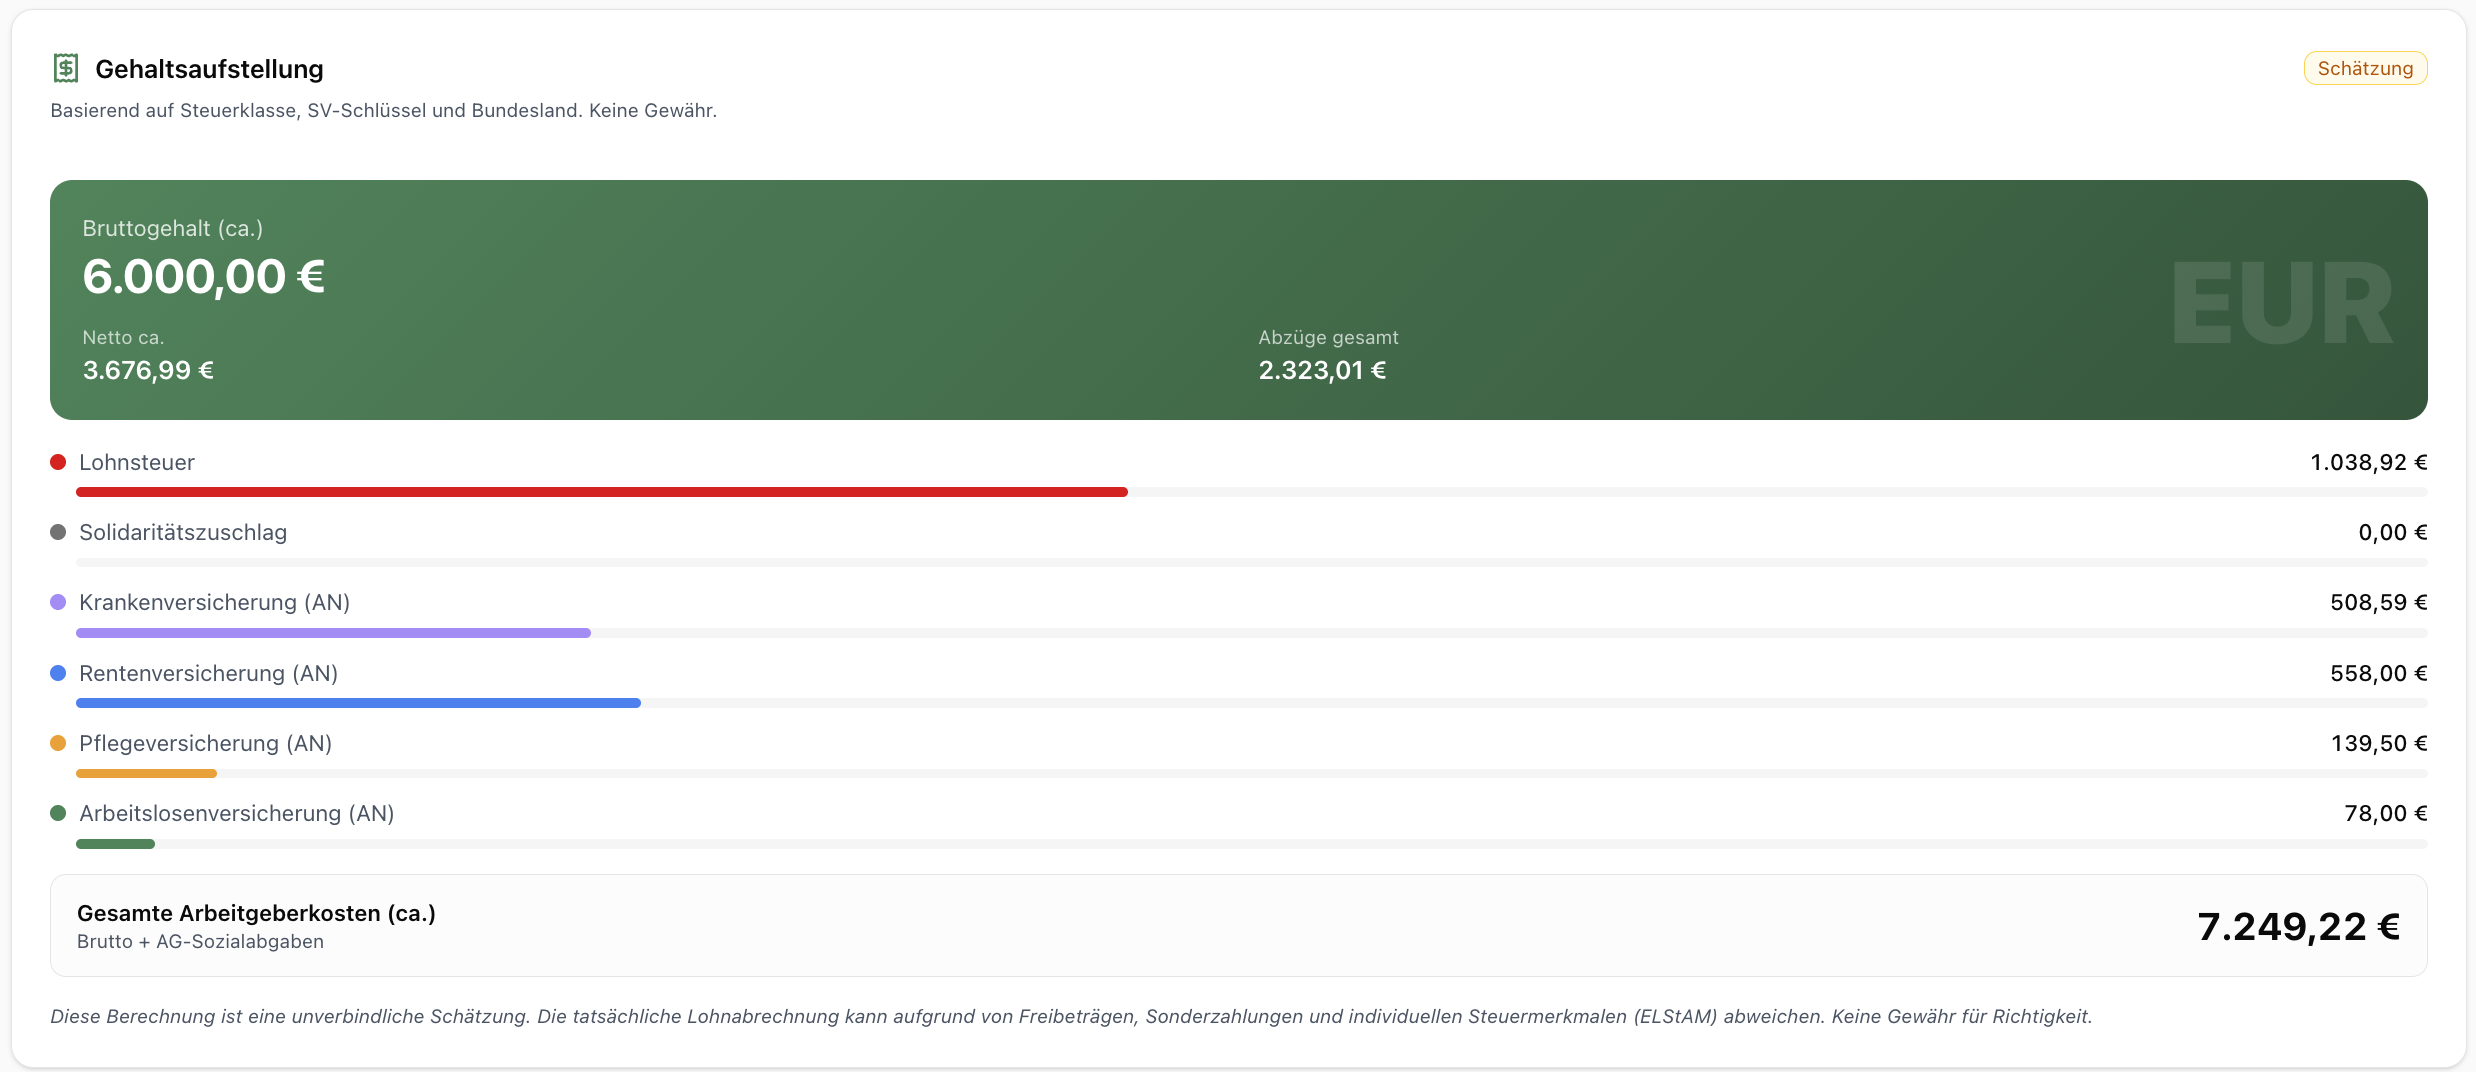Screen dimensions: 2476x1072
Task: Click the gray Solidaritätszuschlag dot
Action: click(x=58, y=532)
